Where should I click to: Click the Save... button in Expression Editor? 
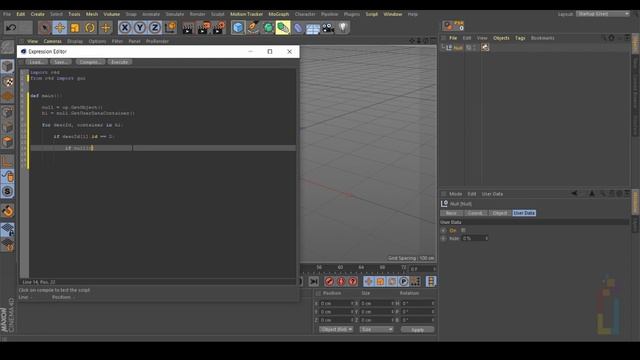tap(61, 62)
